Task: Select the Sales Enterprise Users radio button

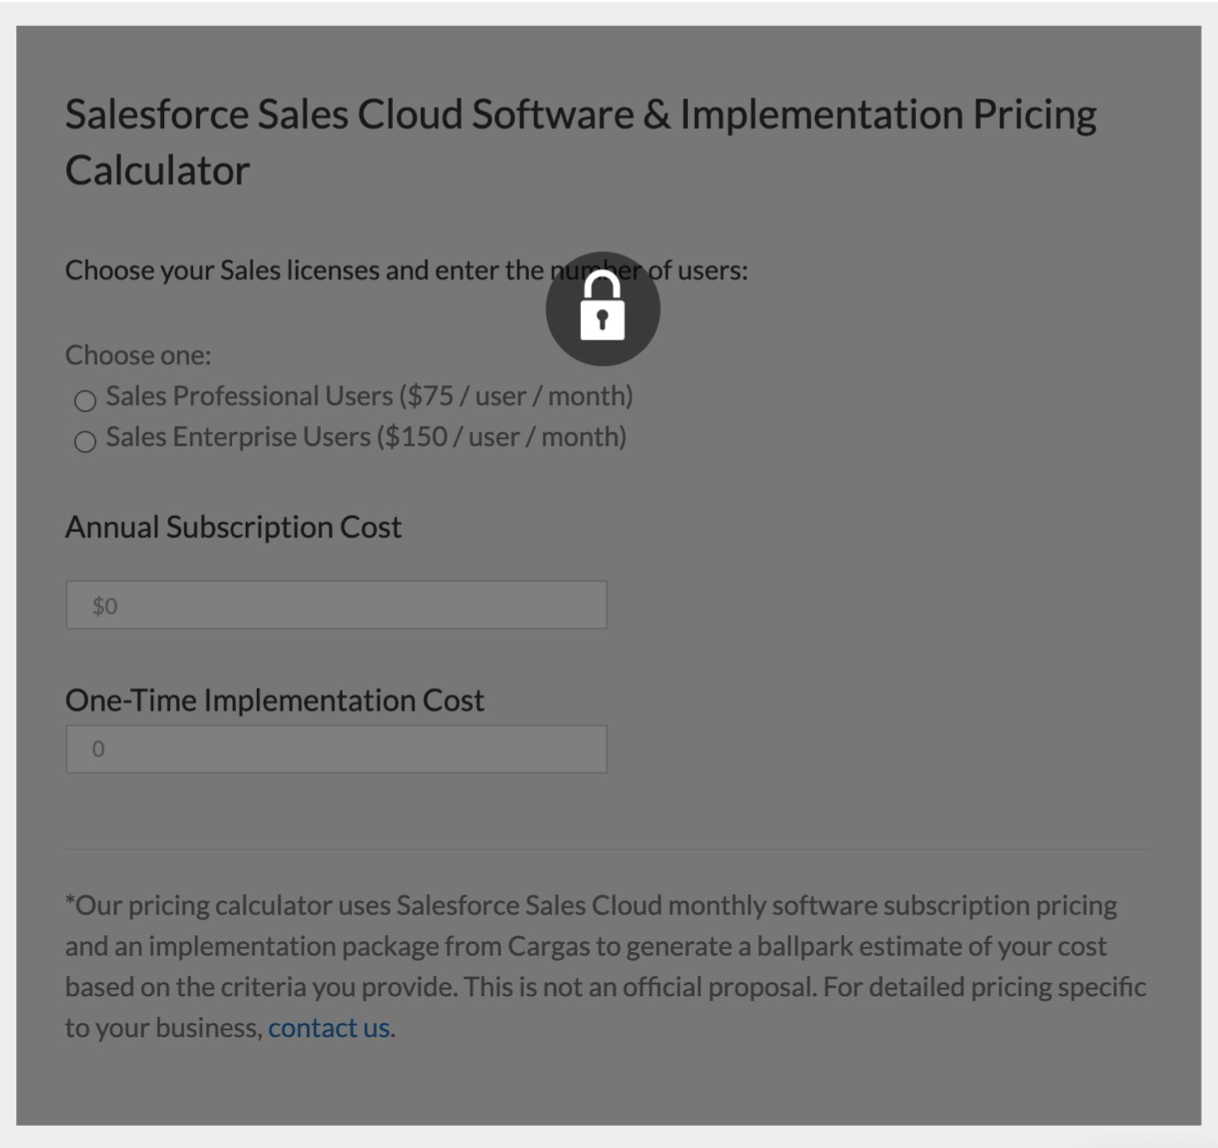Action: 85,441
